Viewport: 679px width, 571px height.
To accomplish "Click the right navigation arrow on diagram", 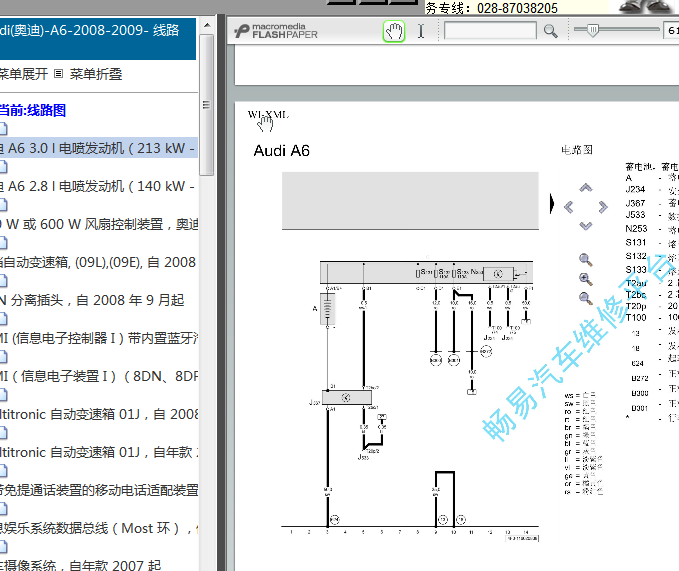I will (x=603, y=207).
